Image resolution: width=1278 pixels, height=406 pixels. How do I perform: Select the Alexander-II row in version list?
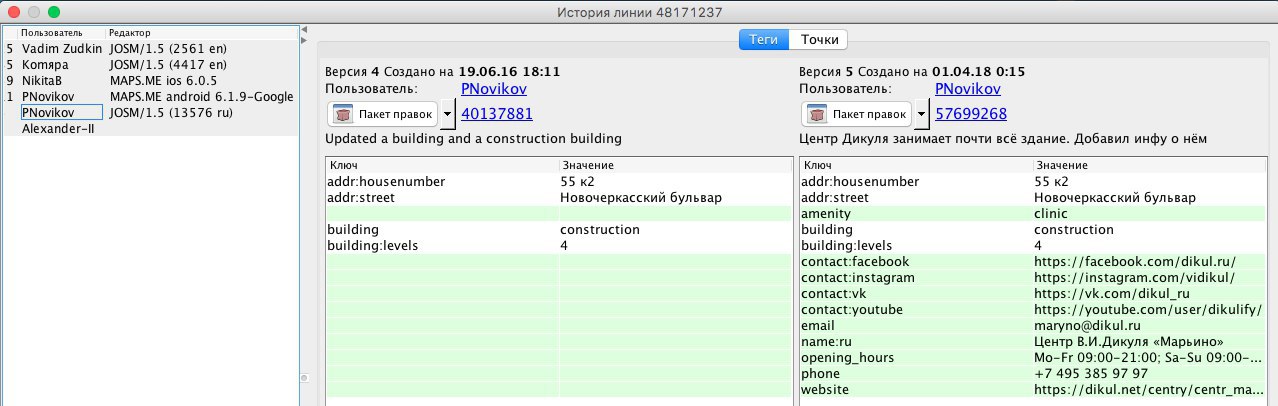[150, 128]
